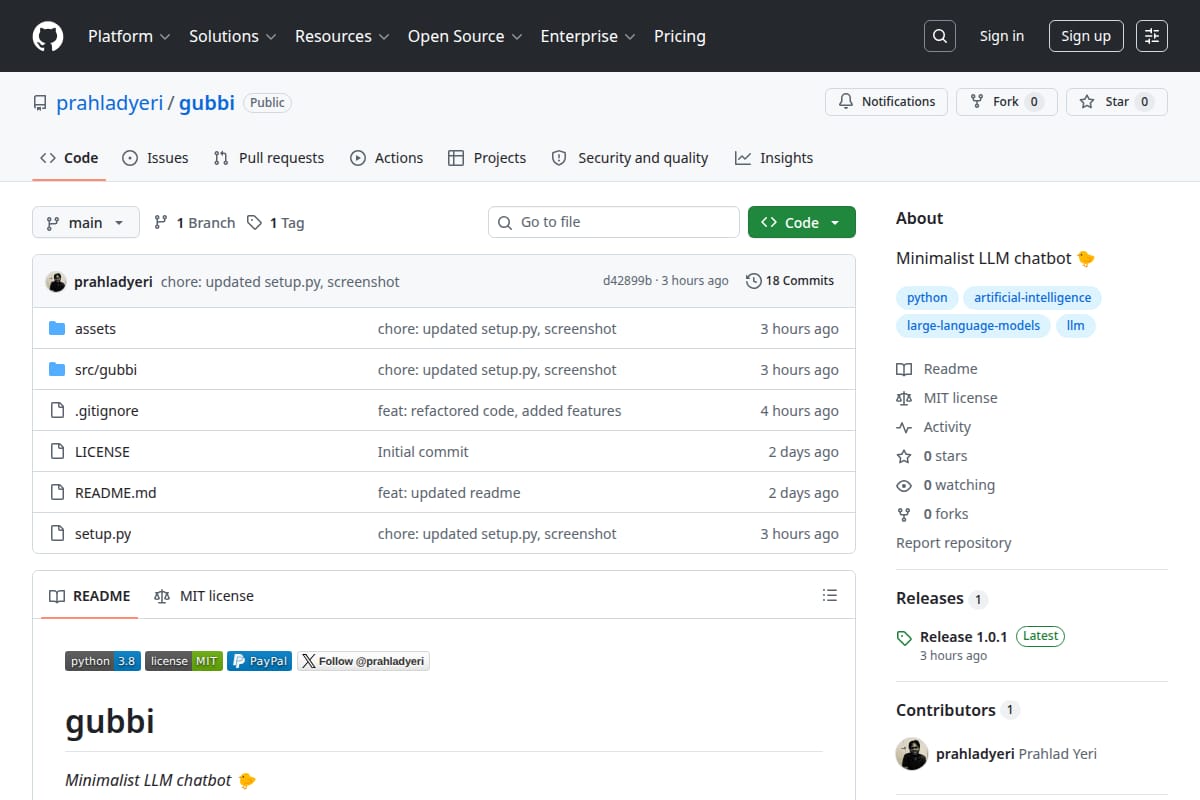1200x800 pixels.
Task: Open the 1 Branch link
Action: coord(194,223)
